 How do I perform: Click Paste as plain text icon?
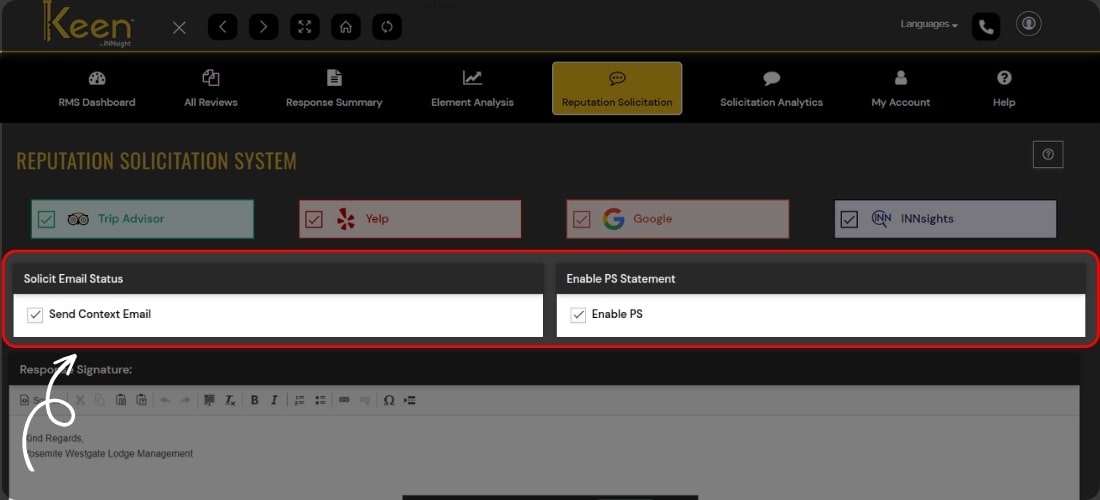coord(141,400)
